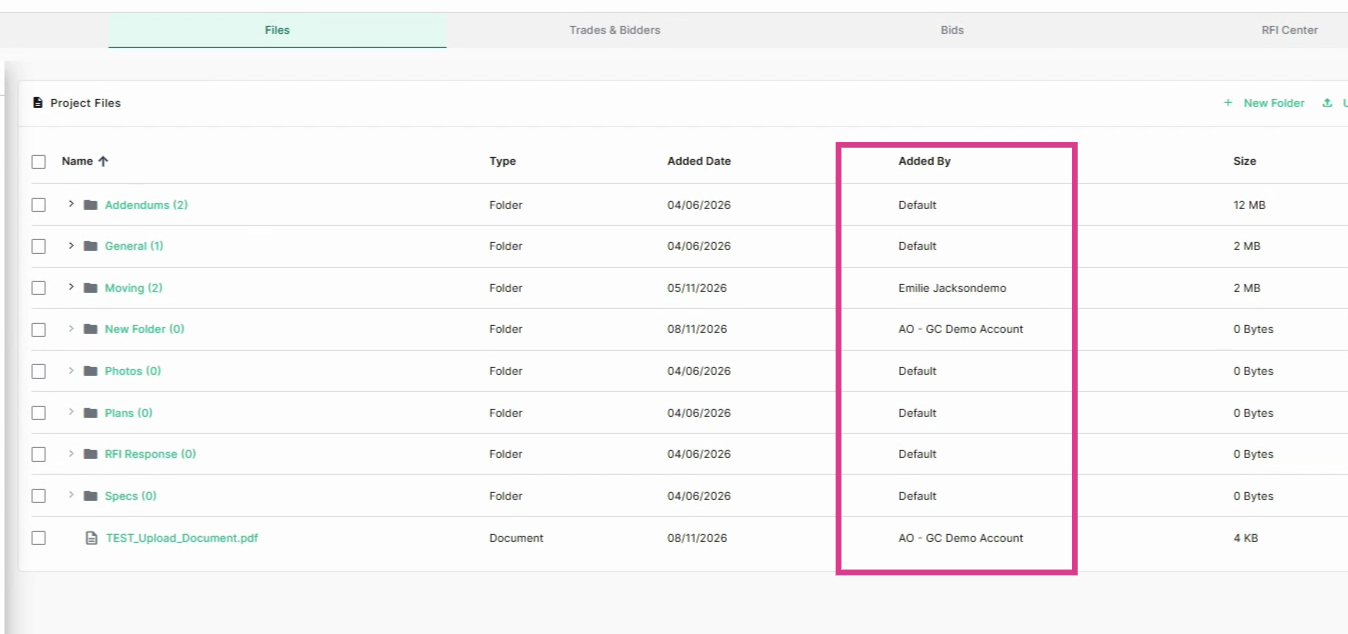Sort by the Added By column header
This screenshot has width=1348, height=634.
pos(924,161)
